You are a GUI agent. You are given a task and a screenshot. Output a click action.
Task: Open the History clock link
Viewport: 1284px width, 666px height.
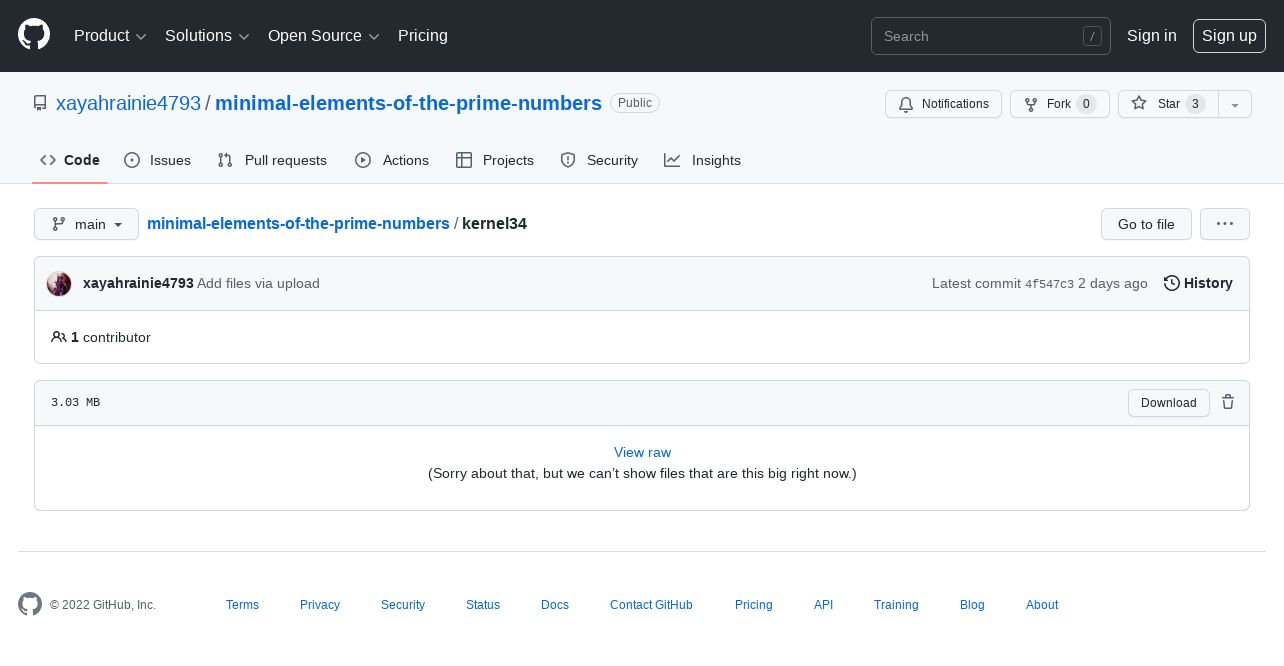[1198, 283]
